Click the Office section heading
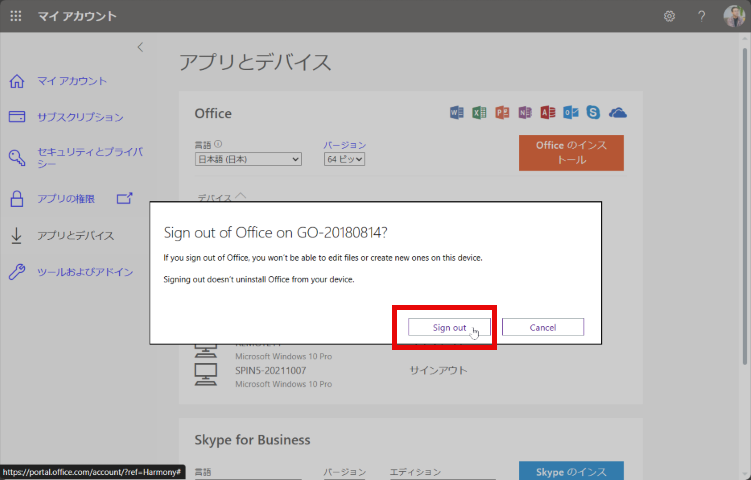Viewport: 751px width, 480px height. (x=213, y=114)
